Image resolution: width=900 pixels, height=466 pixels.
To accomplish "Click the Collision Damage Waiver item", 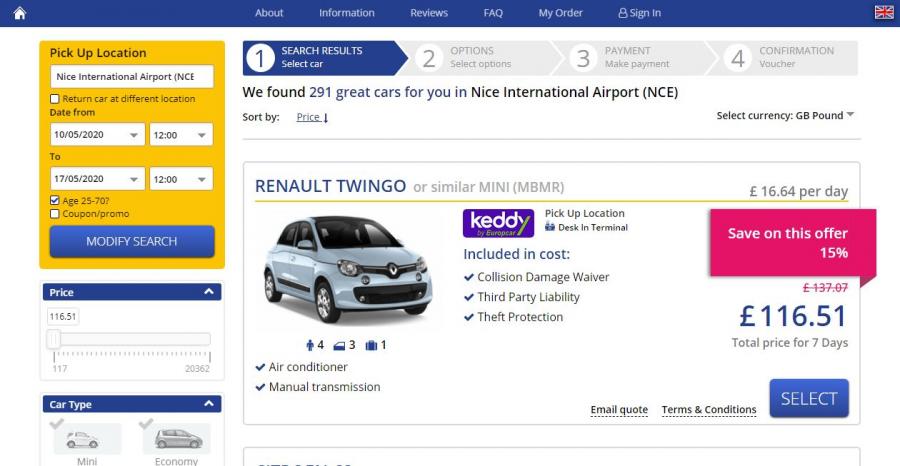I will tap(536, 277).
